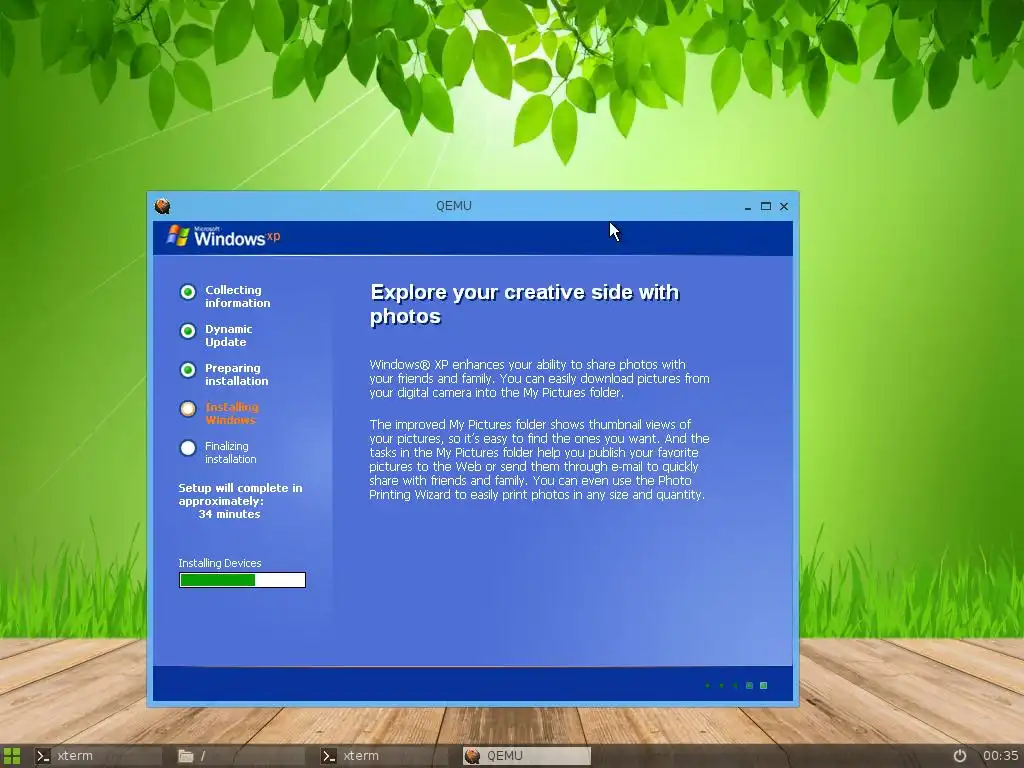This screenshot has height=768, width=1024.
Task: Click the orange 'Installing Windows' step label
Action: (232, 413)
